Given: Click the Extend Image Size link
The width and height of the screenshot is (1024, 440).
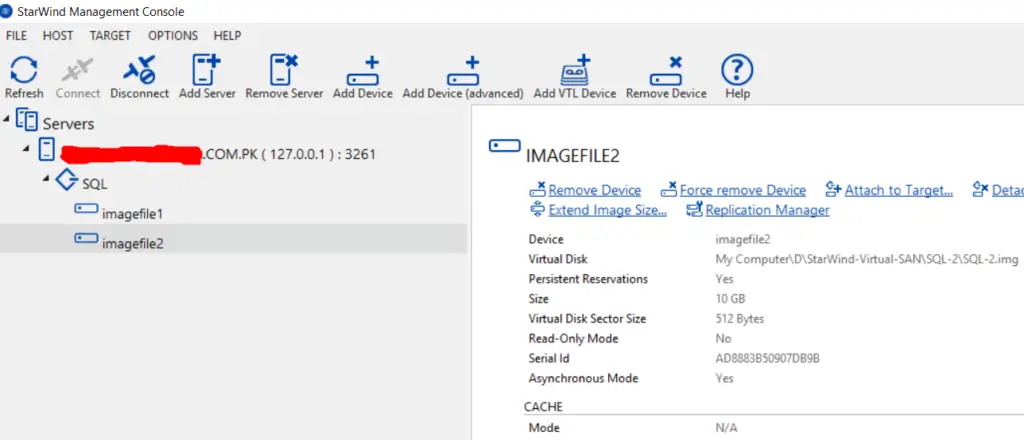Looking at the screenshot, I should (x=607, y=210).
